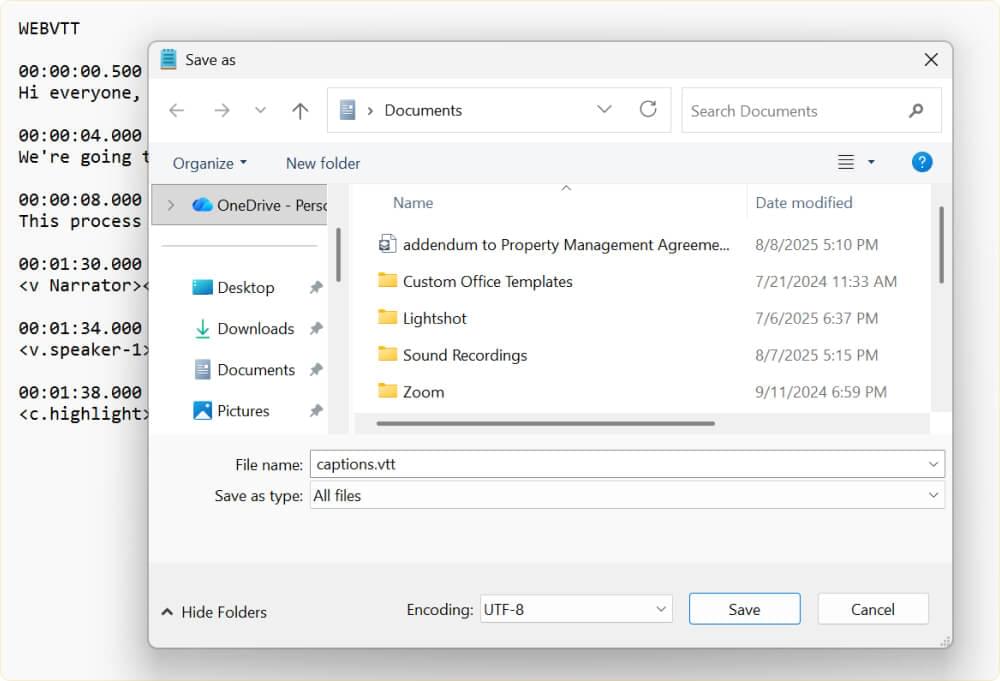The height and width of the screenshot is (681, 1000).
Task: Open the Organize menu
Action: click(207, 162)
